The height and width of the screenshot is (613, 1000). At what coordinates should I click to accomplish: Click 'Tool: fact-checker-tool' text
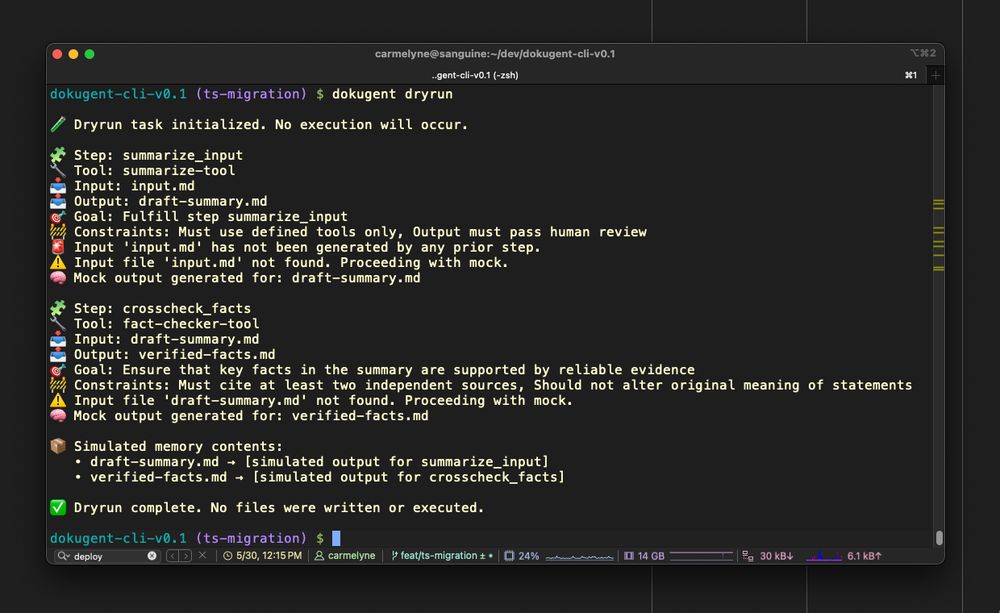click(166, 323)
